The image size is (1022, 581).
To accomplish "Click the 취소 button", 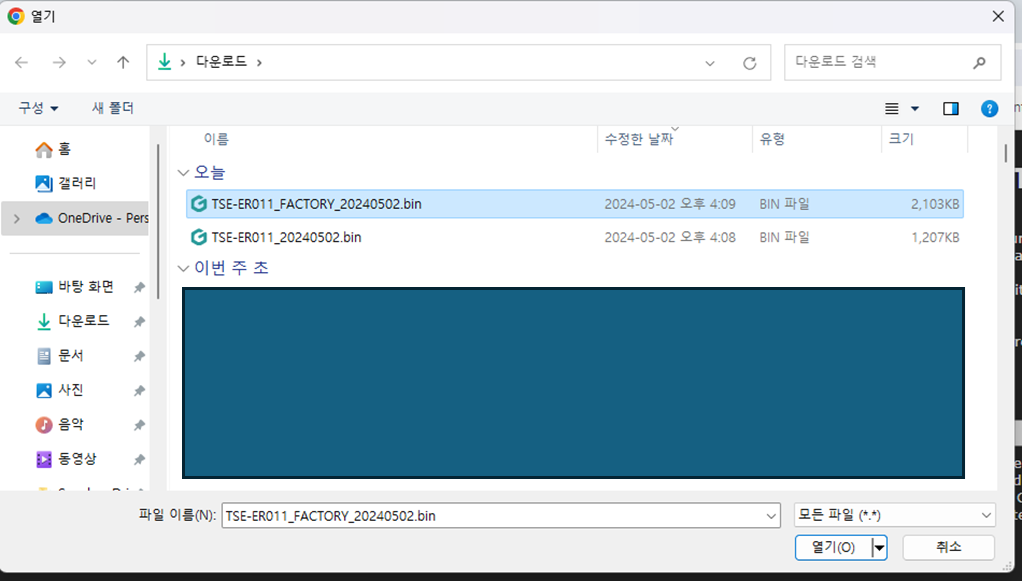I will pyautogui.click(x=948, y=547).
